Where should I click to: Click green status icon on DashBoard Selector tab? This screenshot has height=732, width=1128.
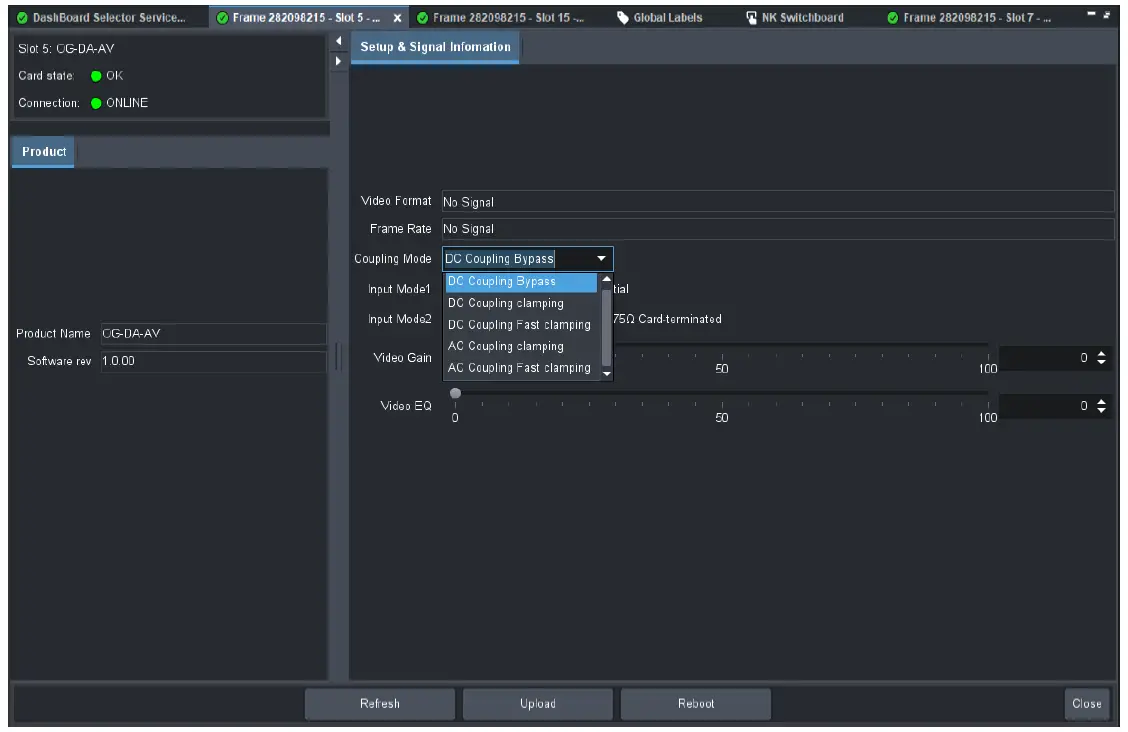point(22,18)
